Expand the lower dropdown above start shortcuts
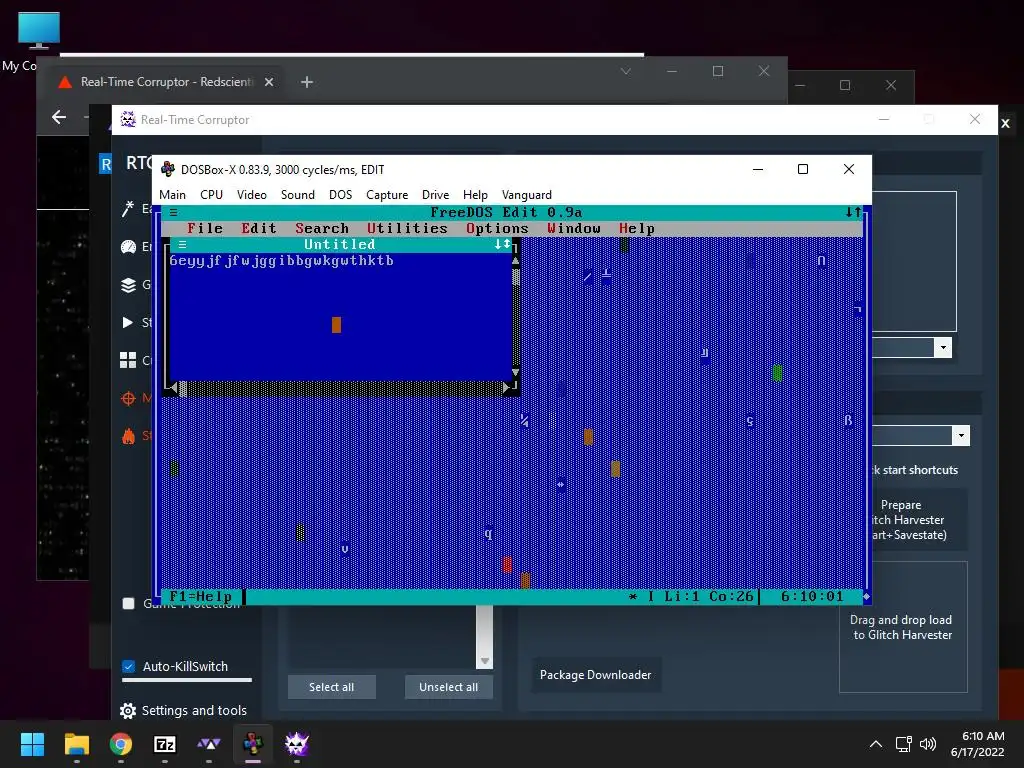Screen dimensions: 1024x768 click(961, 436)
